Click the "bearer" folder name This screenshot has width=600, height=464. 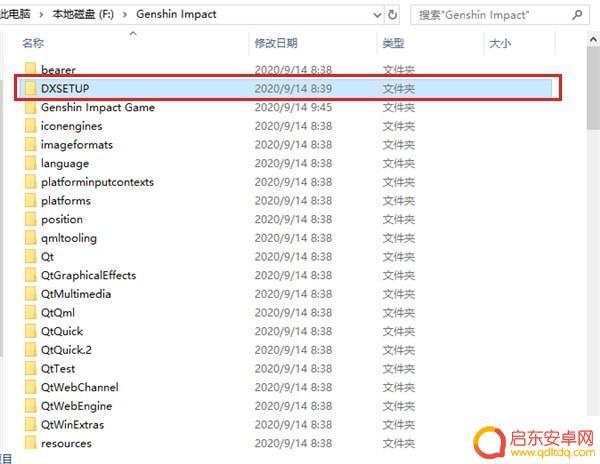[58, 70]
